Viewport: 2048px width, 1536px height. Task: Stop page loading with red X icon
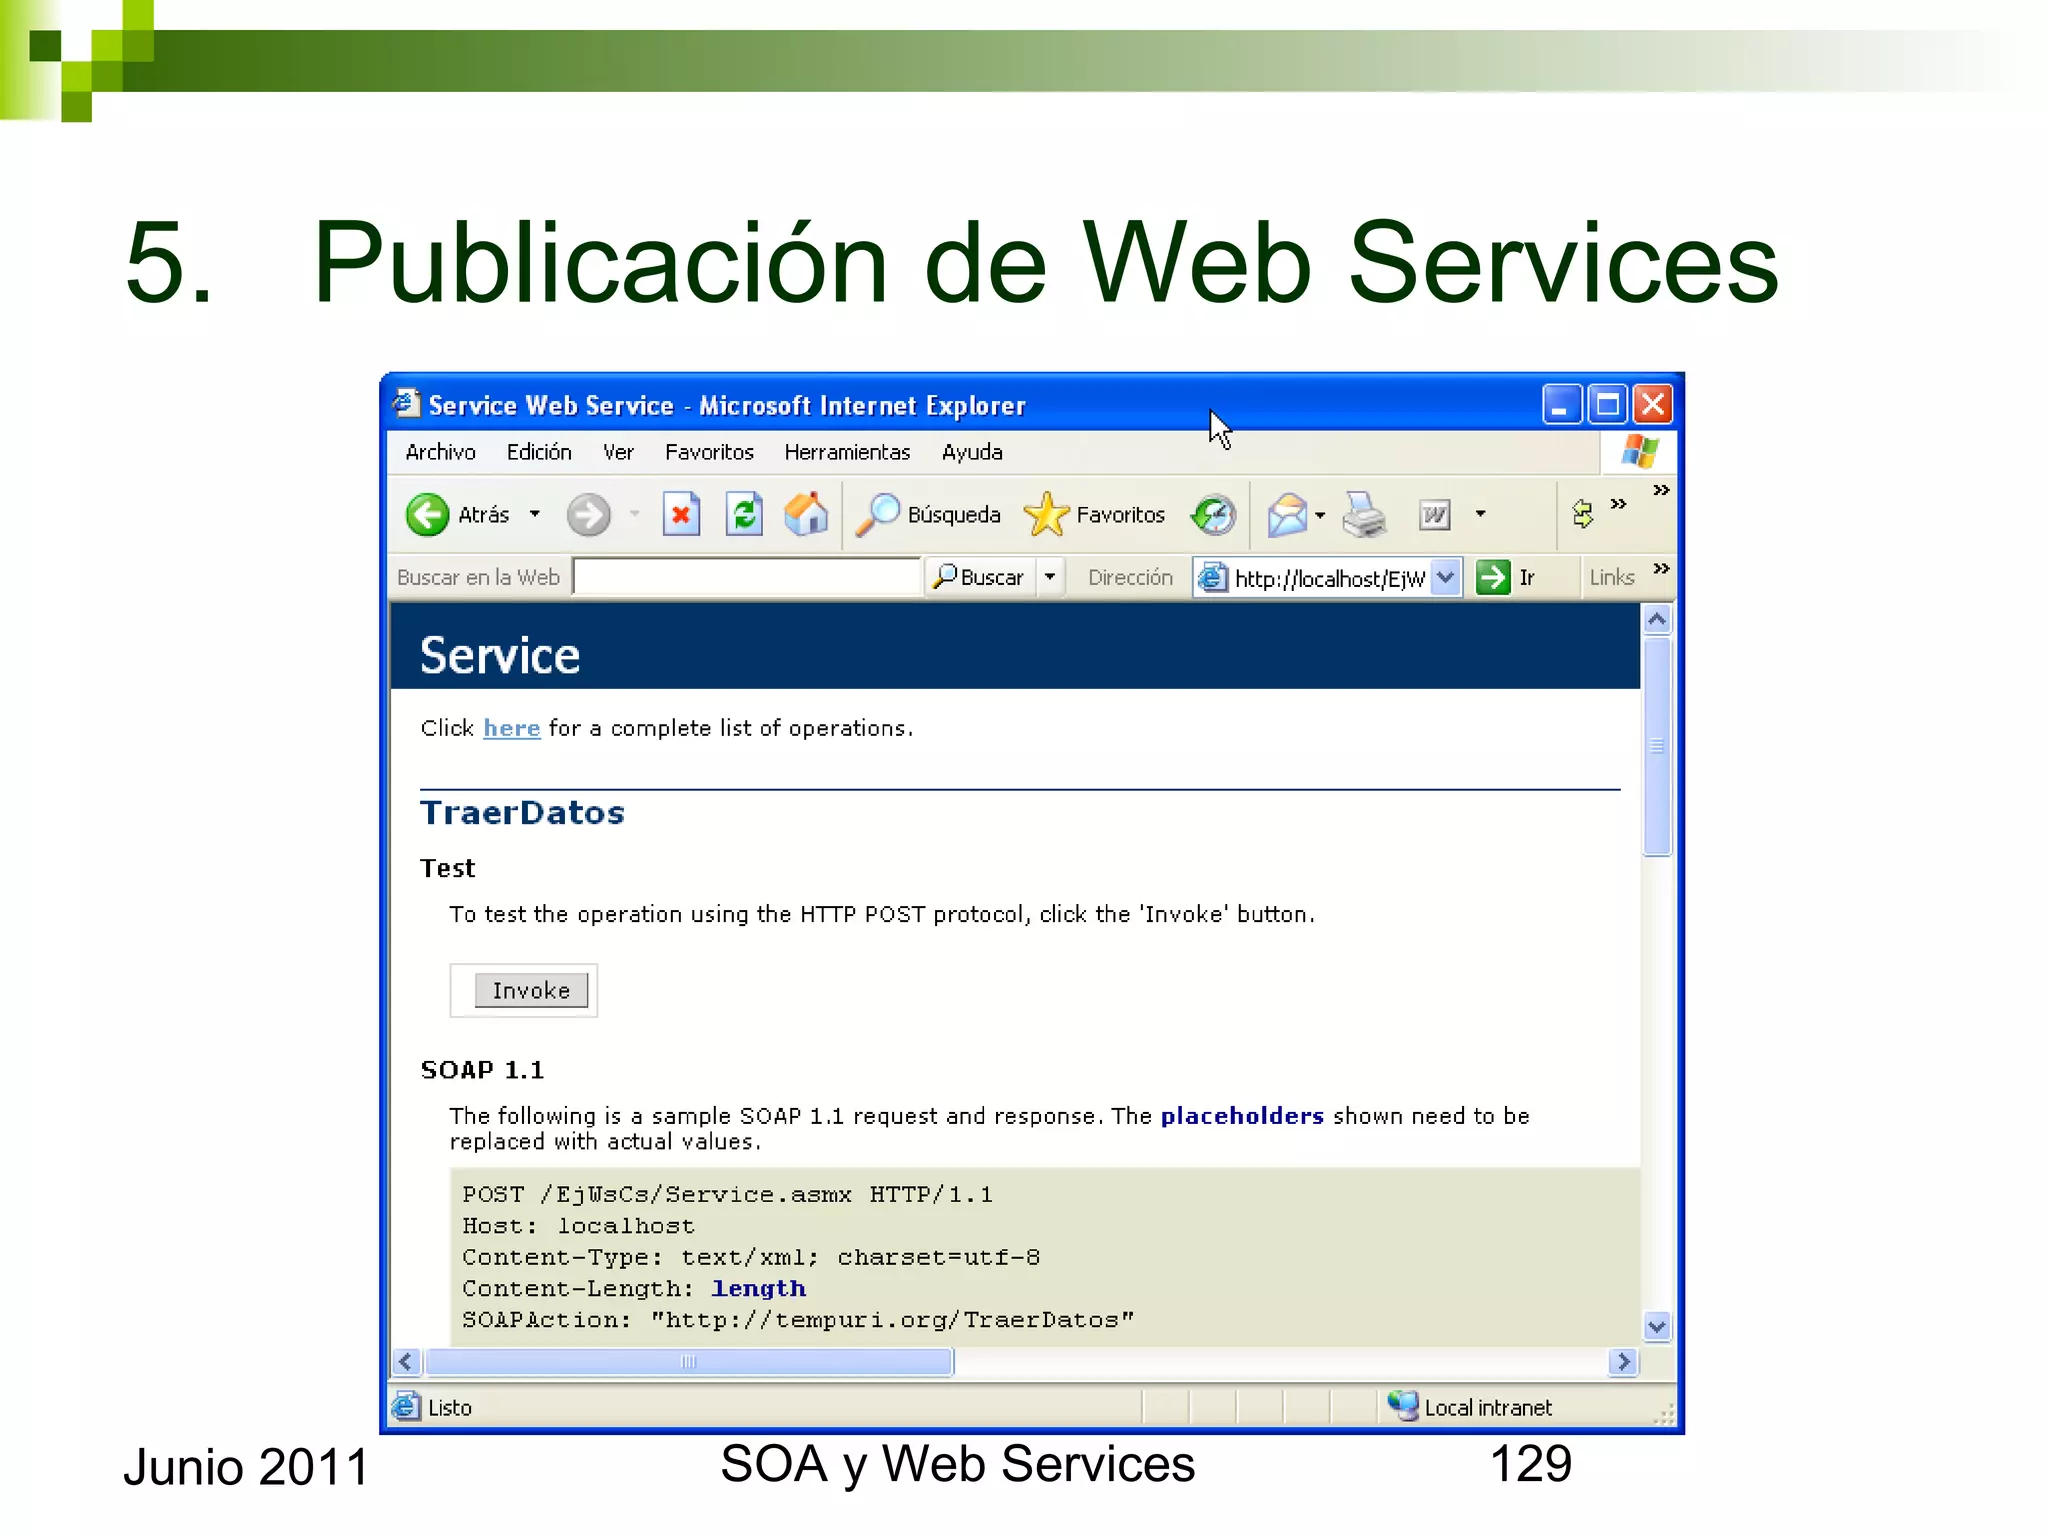point(681,515)
